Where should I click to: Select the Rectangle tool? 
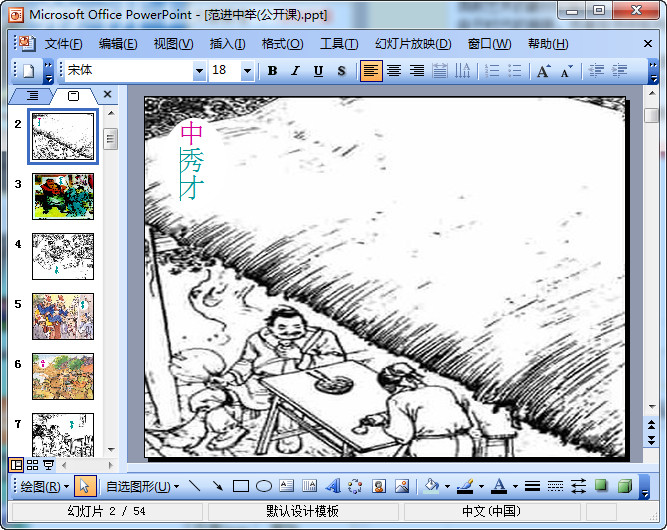(x=241, y=486)
